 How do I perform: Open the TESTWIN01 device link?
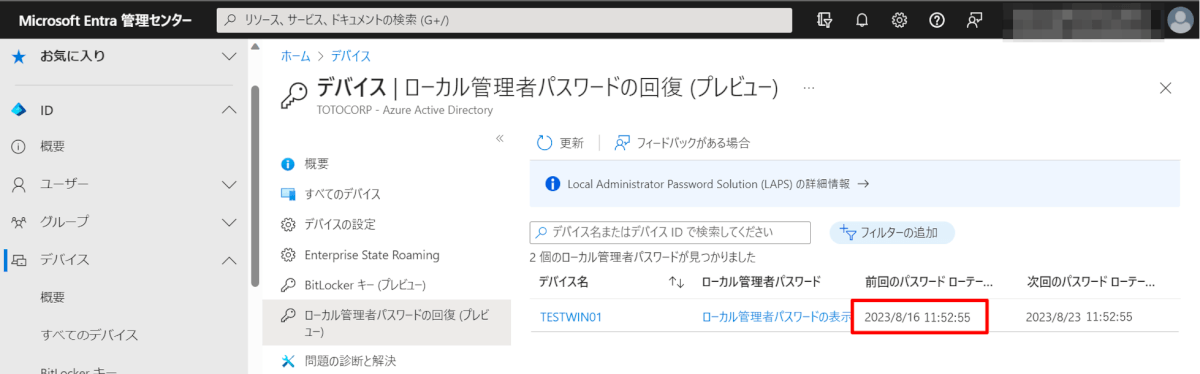pyautogui.click(x=571, y=317)
